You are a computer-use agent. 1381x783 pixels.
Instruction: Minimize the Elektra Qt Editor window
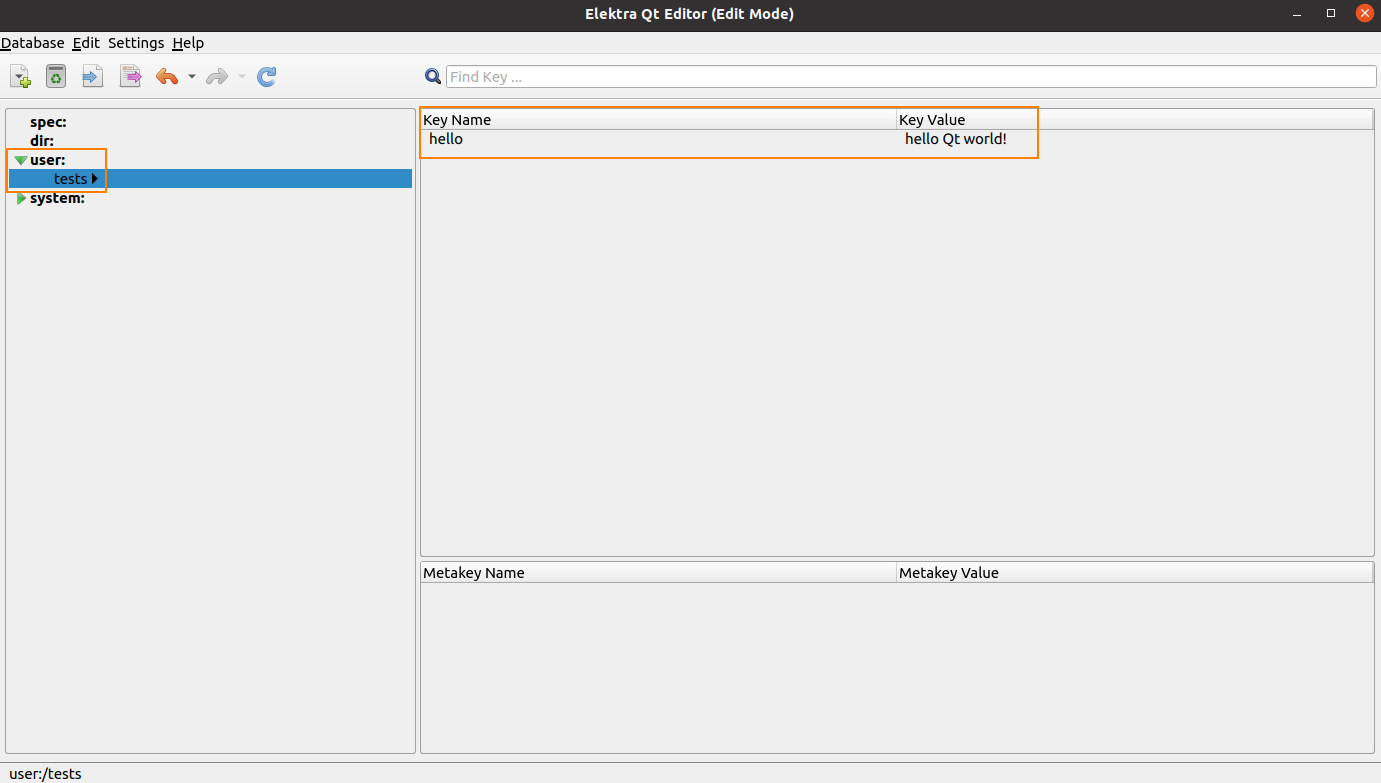pyautogui.click(x=1297, y=13)
